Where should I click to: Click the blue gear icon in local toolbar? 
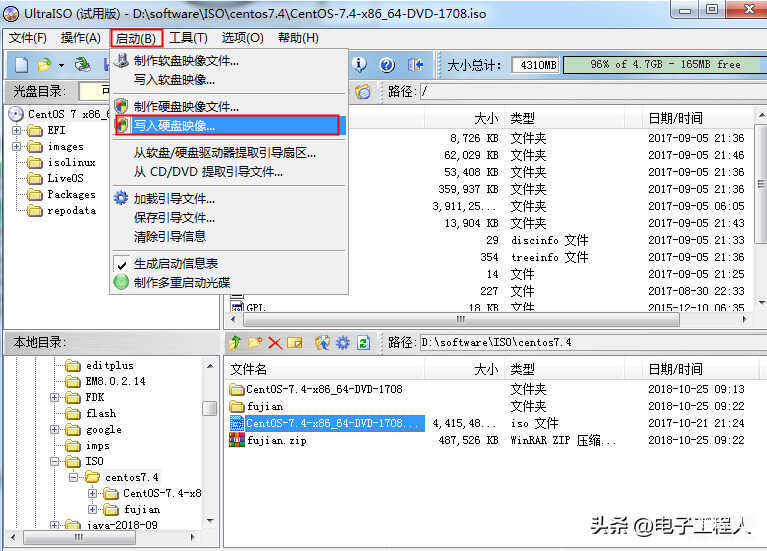click(x=342, y=343)
